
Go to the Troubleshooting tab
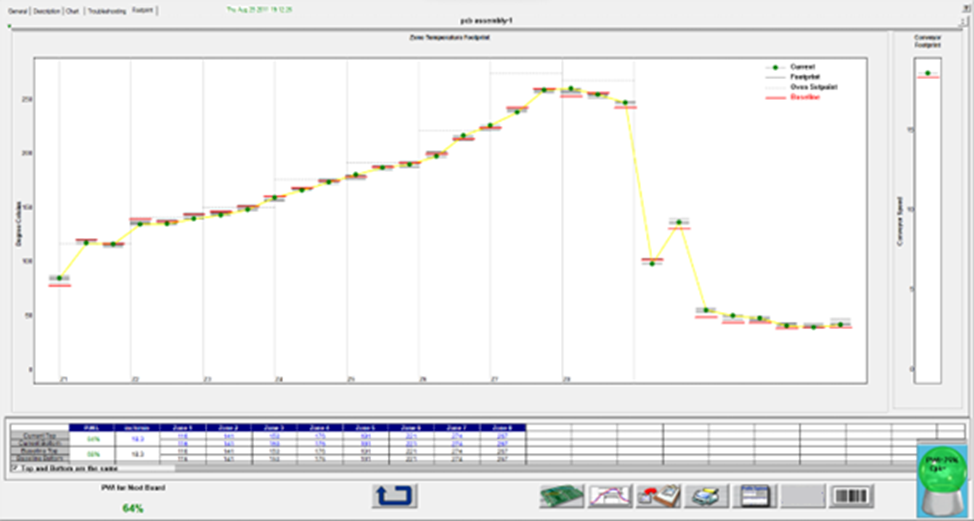106,10
